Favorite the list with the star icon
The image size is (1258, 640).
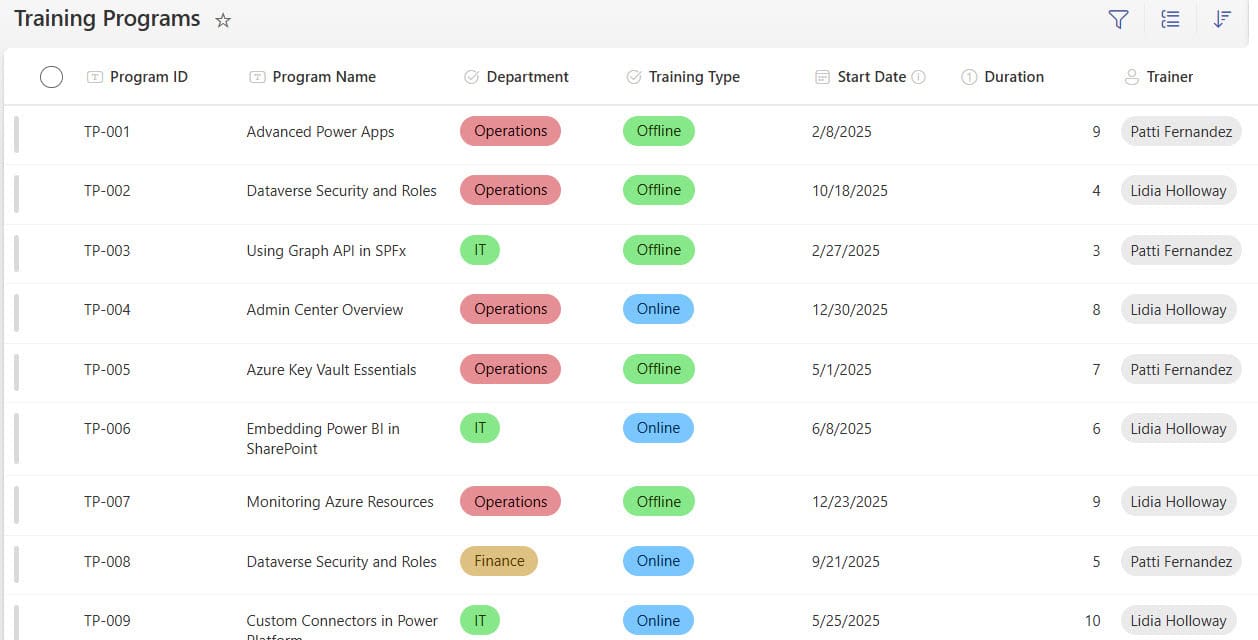coord(223,20)
